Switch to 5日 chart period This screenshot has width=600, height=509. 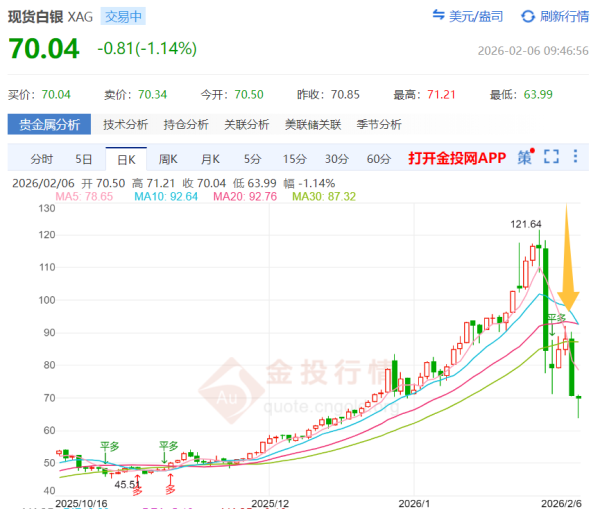(83, 159)
